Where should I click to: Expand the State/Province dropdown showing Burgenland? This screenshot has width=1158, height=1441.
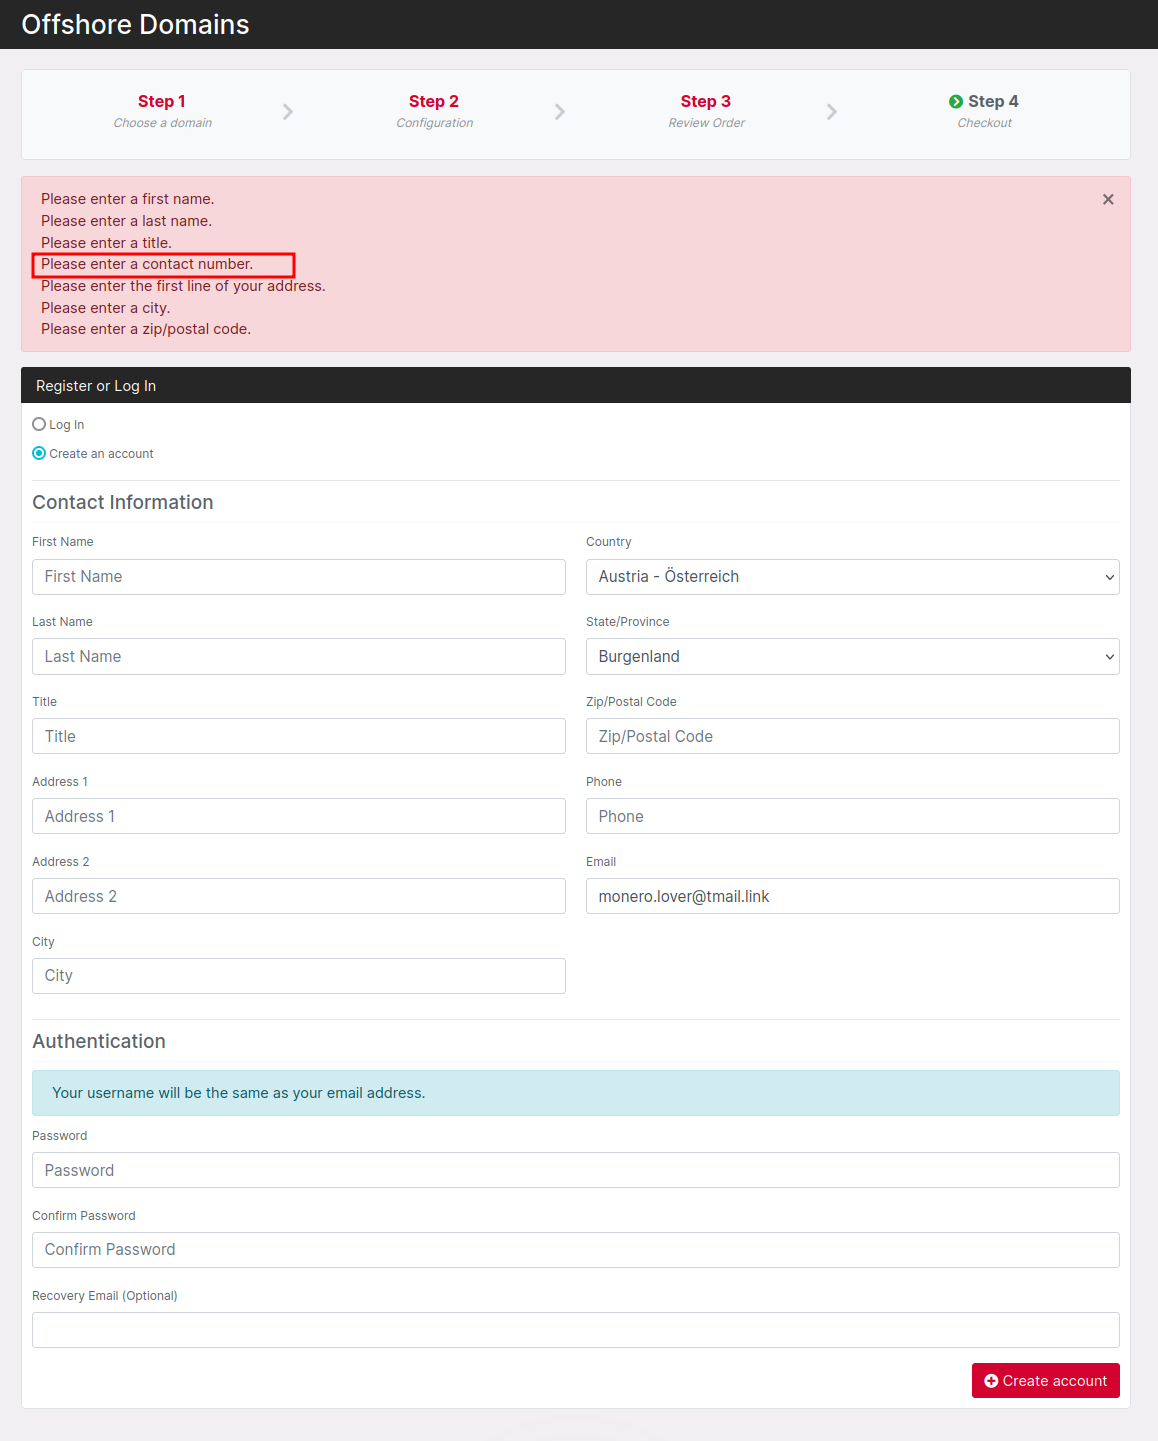pyautogui.click(x=852, y=657)
